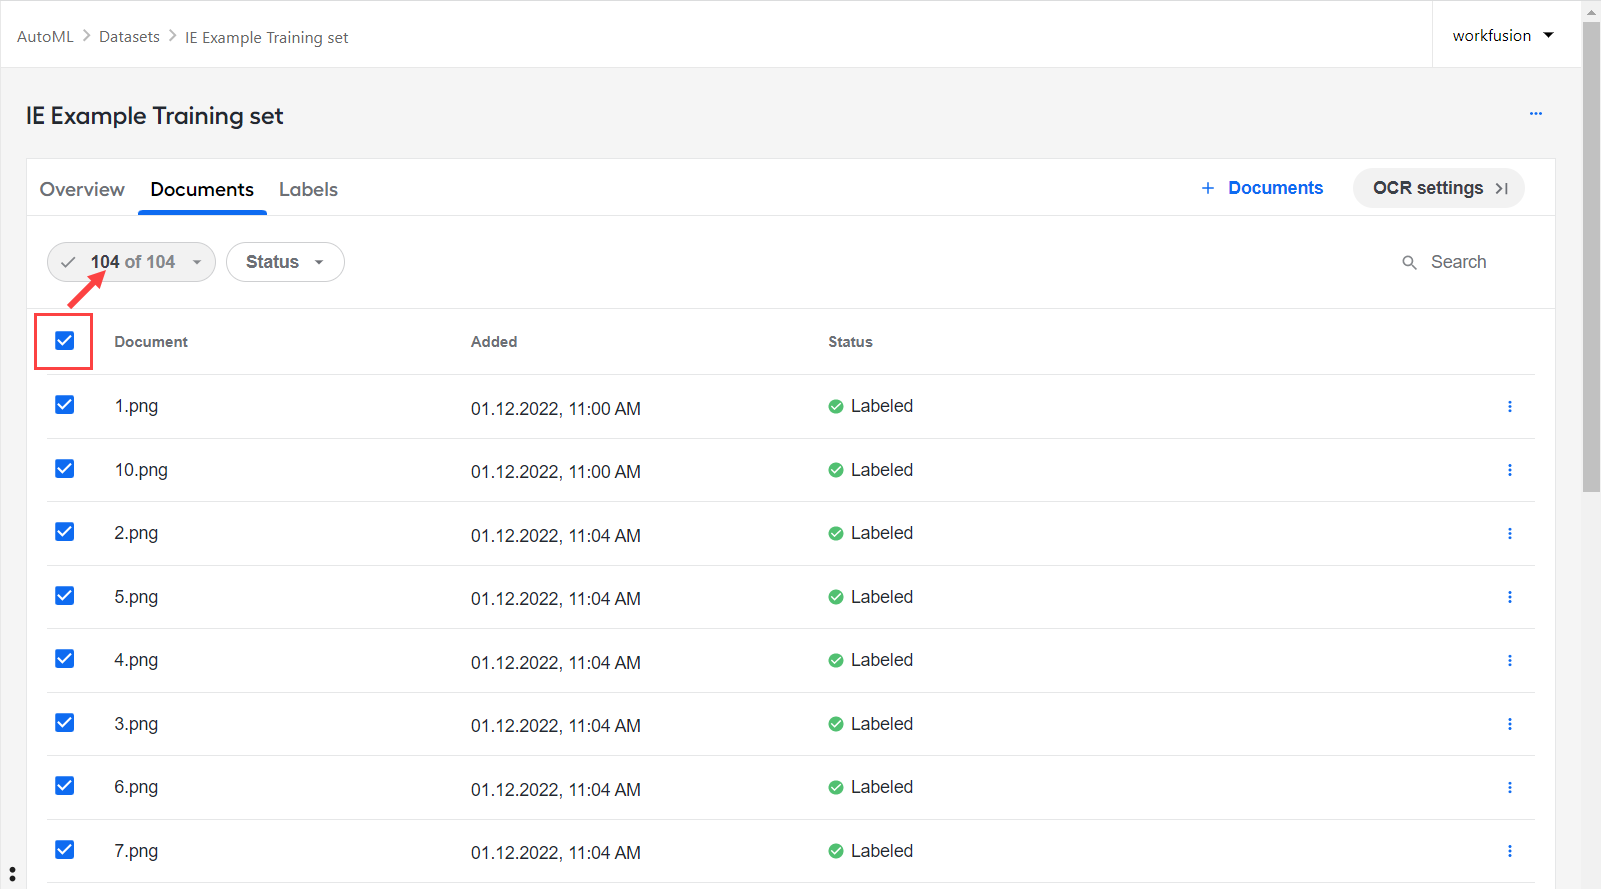1601x889 pixels.
Task: Open the 4.png document
Action: (136, 660)
